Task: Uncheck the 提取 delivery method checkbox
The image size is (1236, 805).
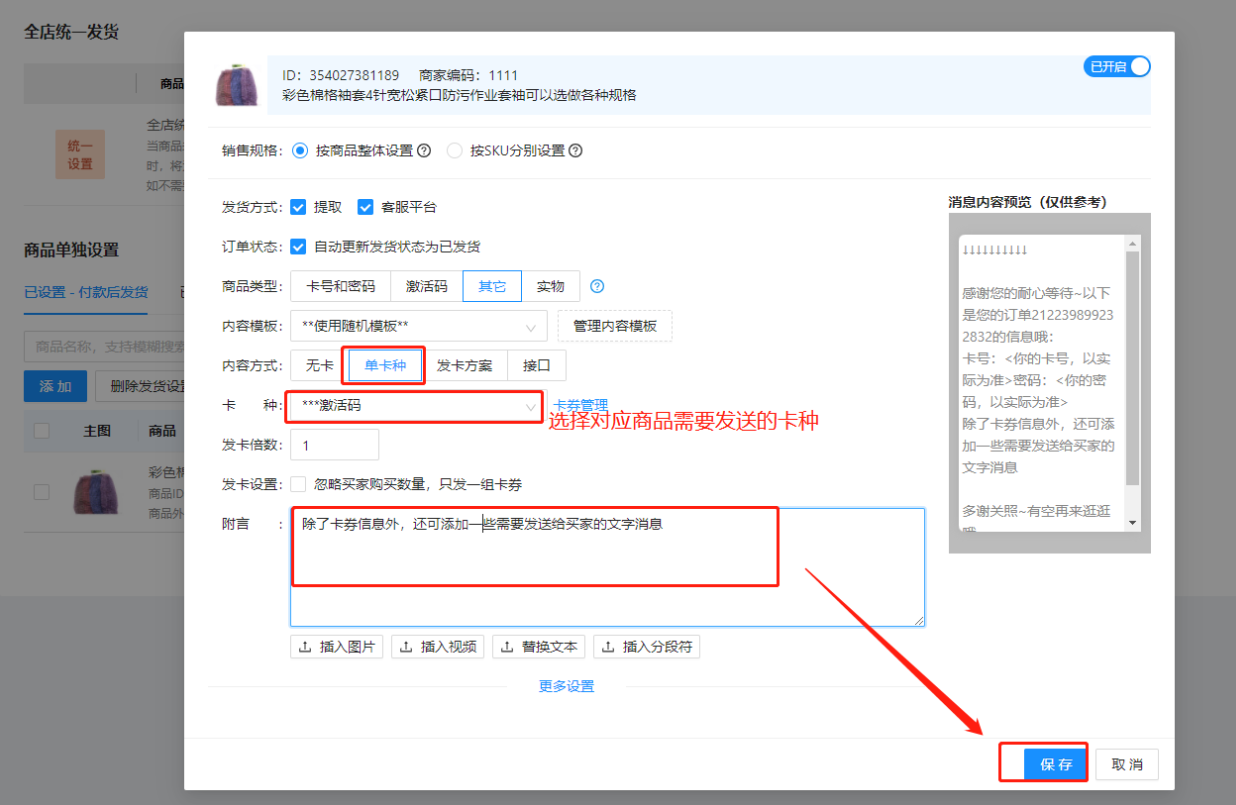Action: 298,207
